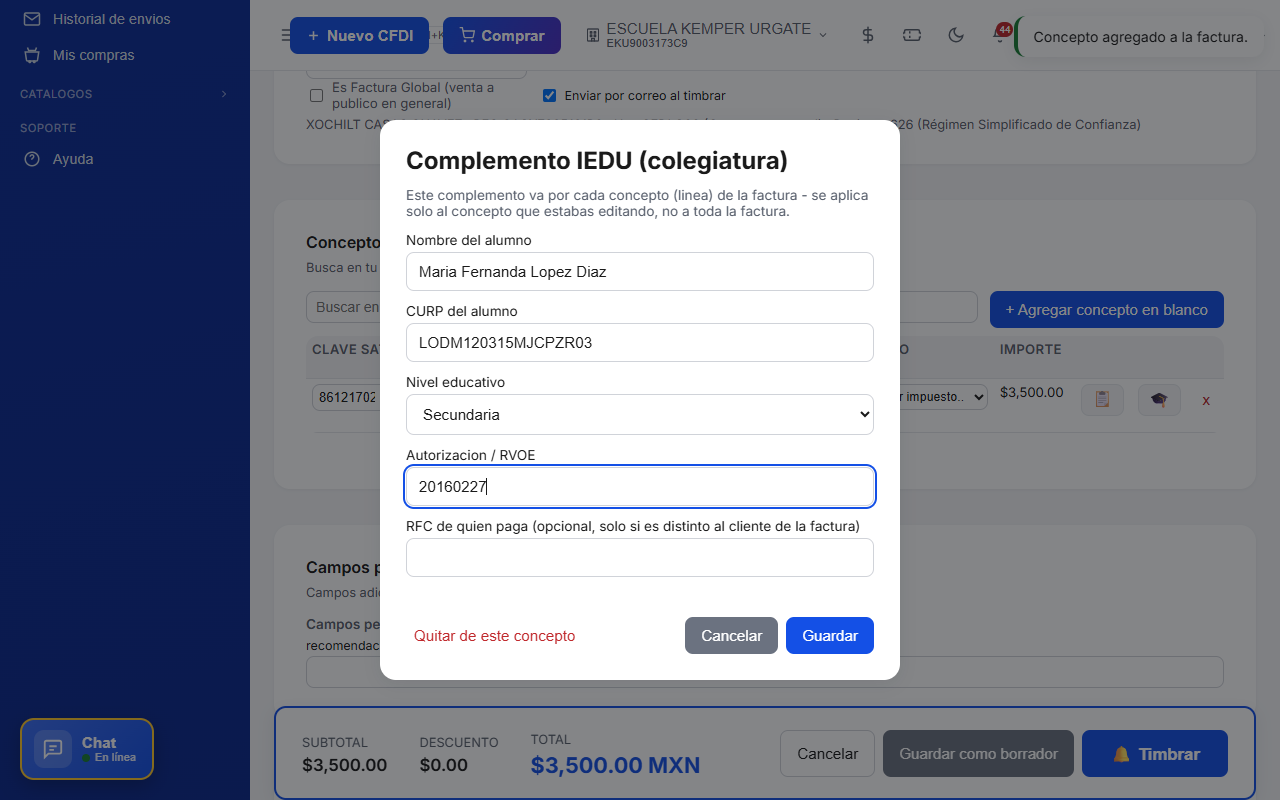Image resolution: width=1280 pixels, height=800 pixels.
Task: Click Quitar de este concepto link
Action: pos(494,636)
